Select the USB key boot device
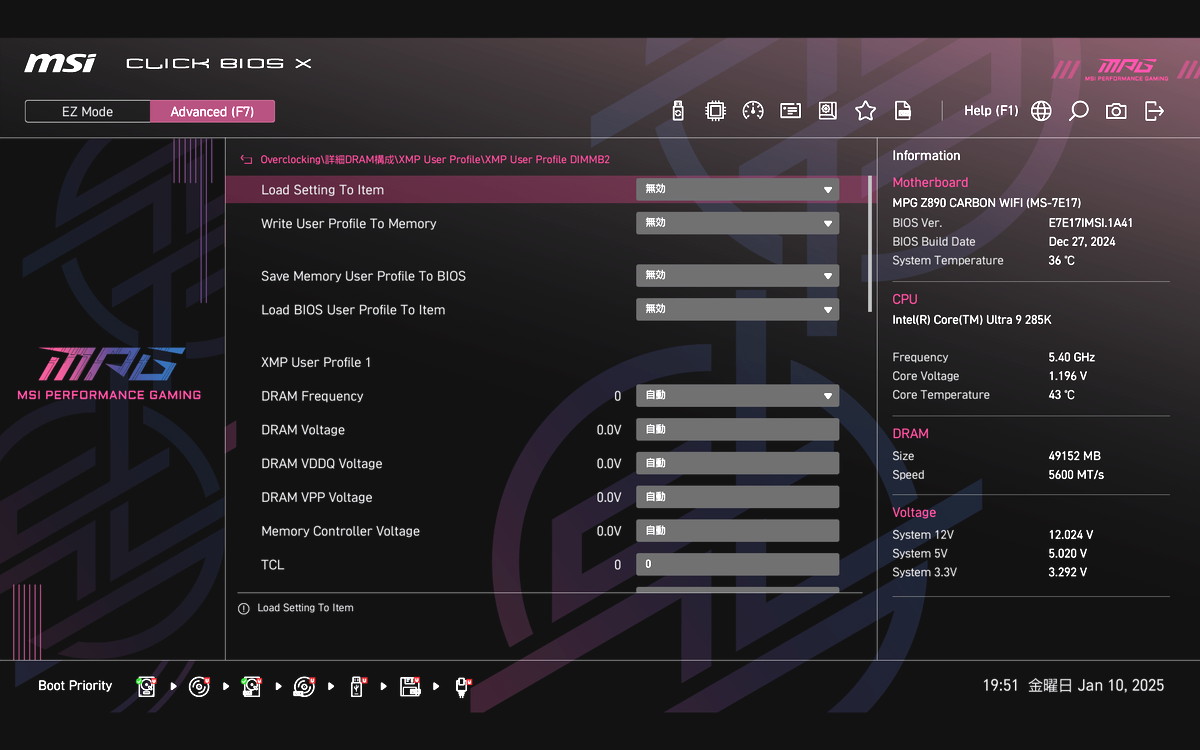Viewport: 1200px width, 750px height. (x=357, y=686)
